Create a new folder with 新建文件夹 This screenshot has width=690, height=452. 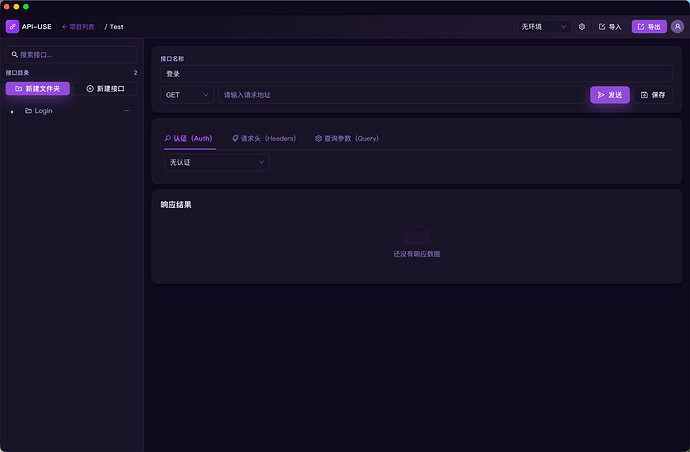coord(38,88)
